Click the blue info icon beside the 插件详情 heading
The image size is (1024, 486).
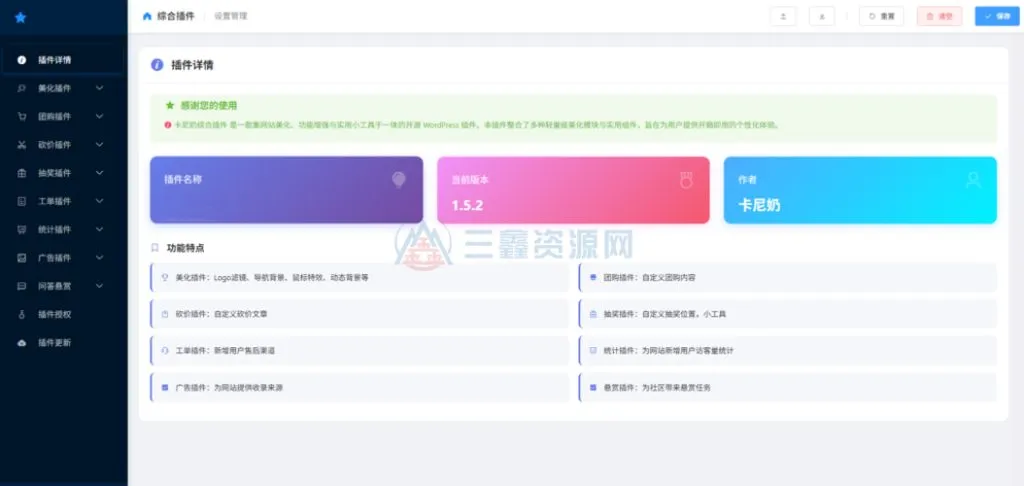[157, 65]
